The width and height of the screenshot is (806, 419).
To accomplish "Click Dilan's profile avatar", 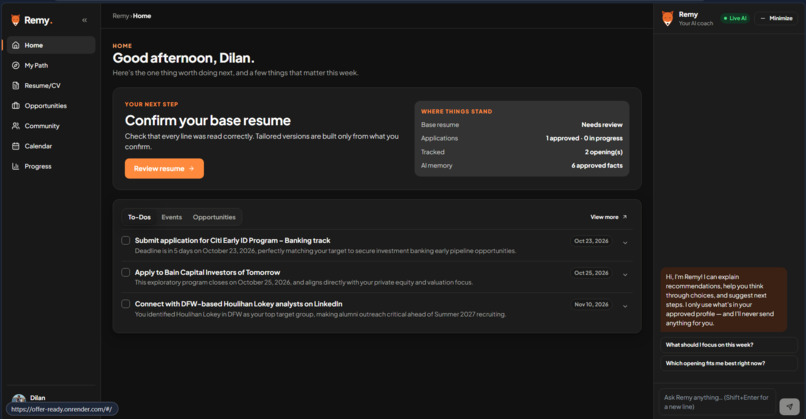I will point(19,398).
